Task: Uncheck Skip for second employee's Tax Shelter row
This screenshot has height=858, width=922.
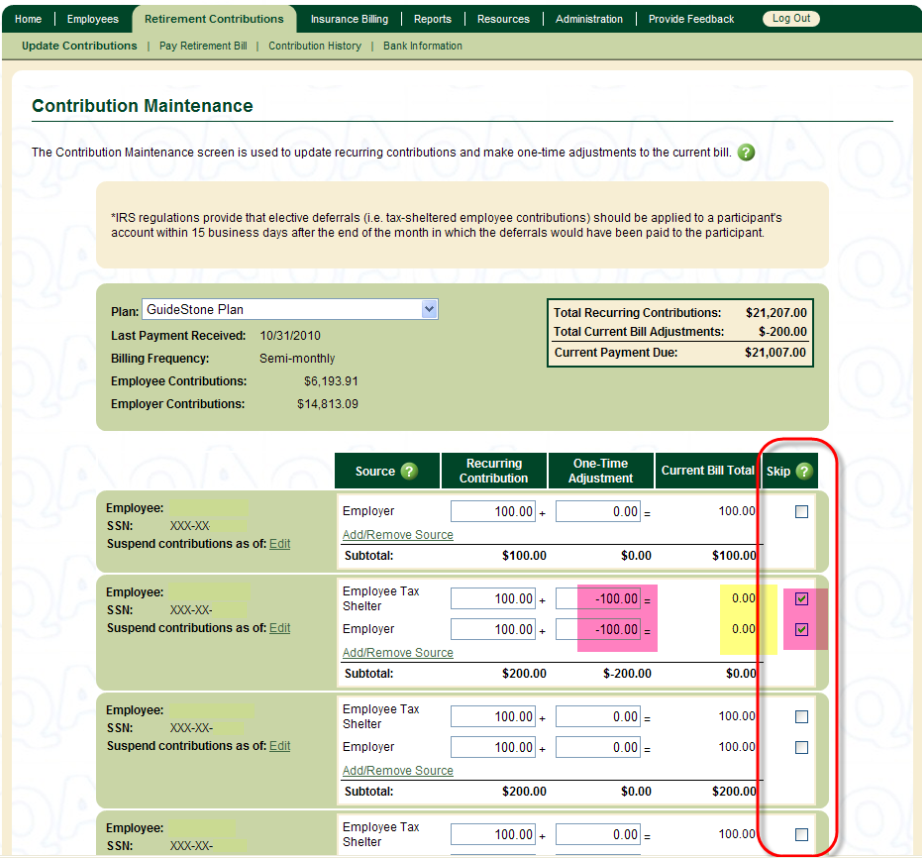Action: click(x=801, y=599)
